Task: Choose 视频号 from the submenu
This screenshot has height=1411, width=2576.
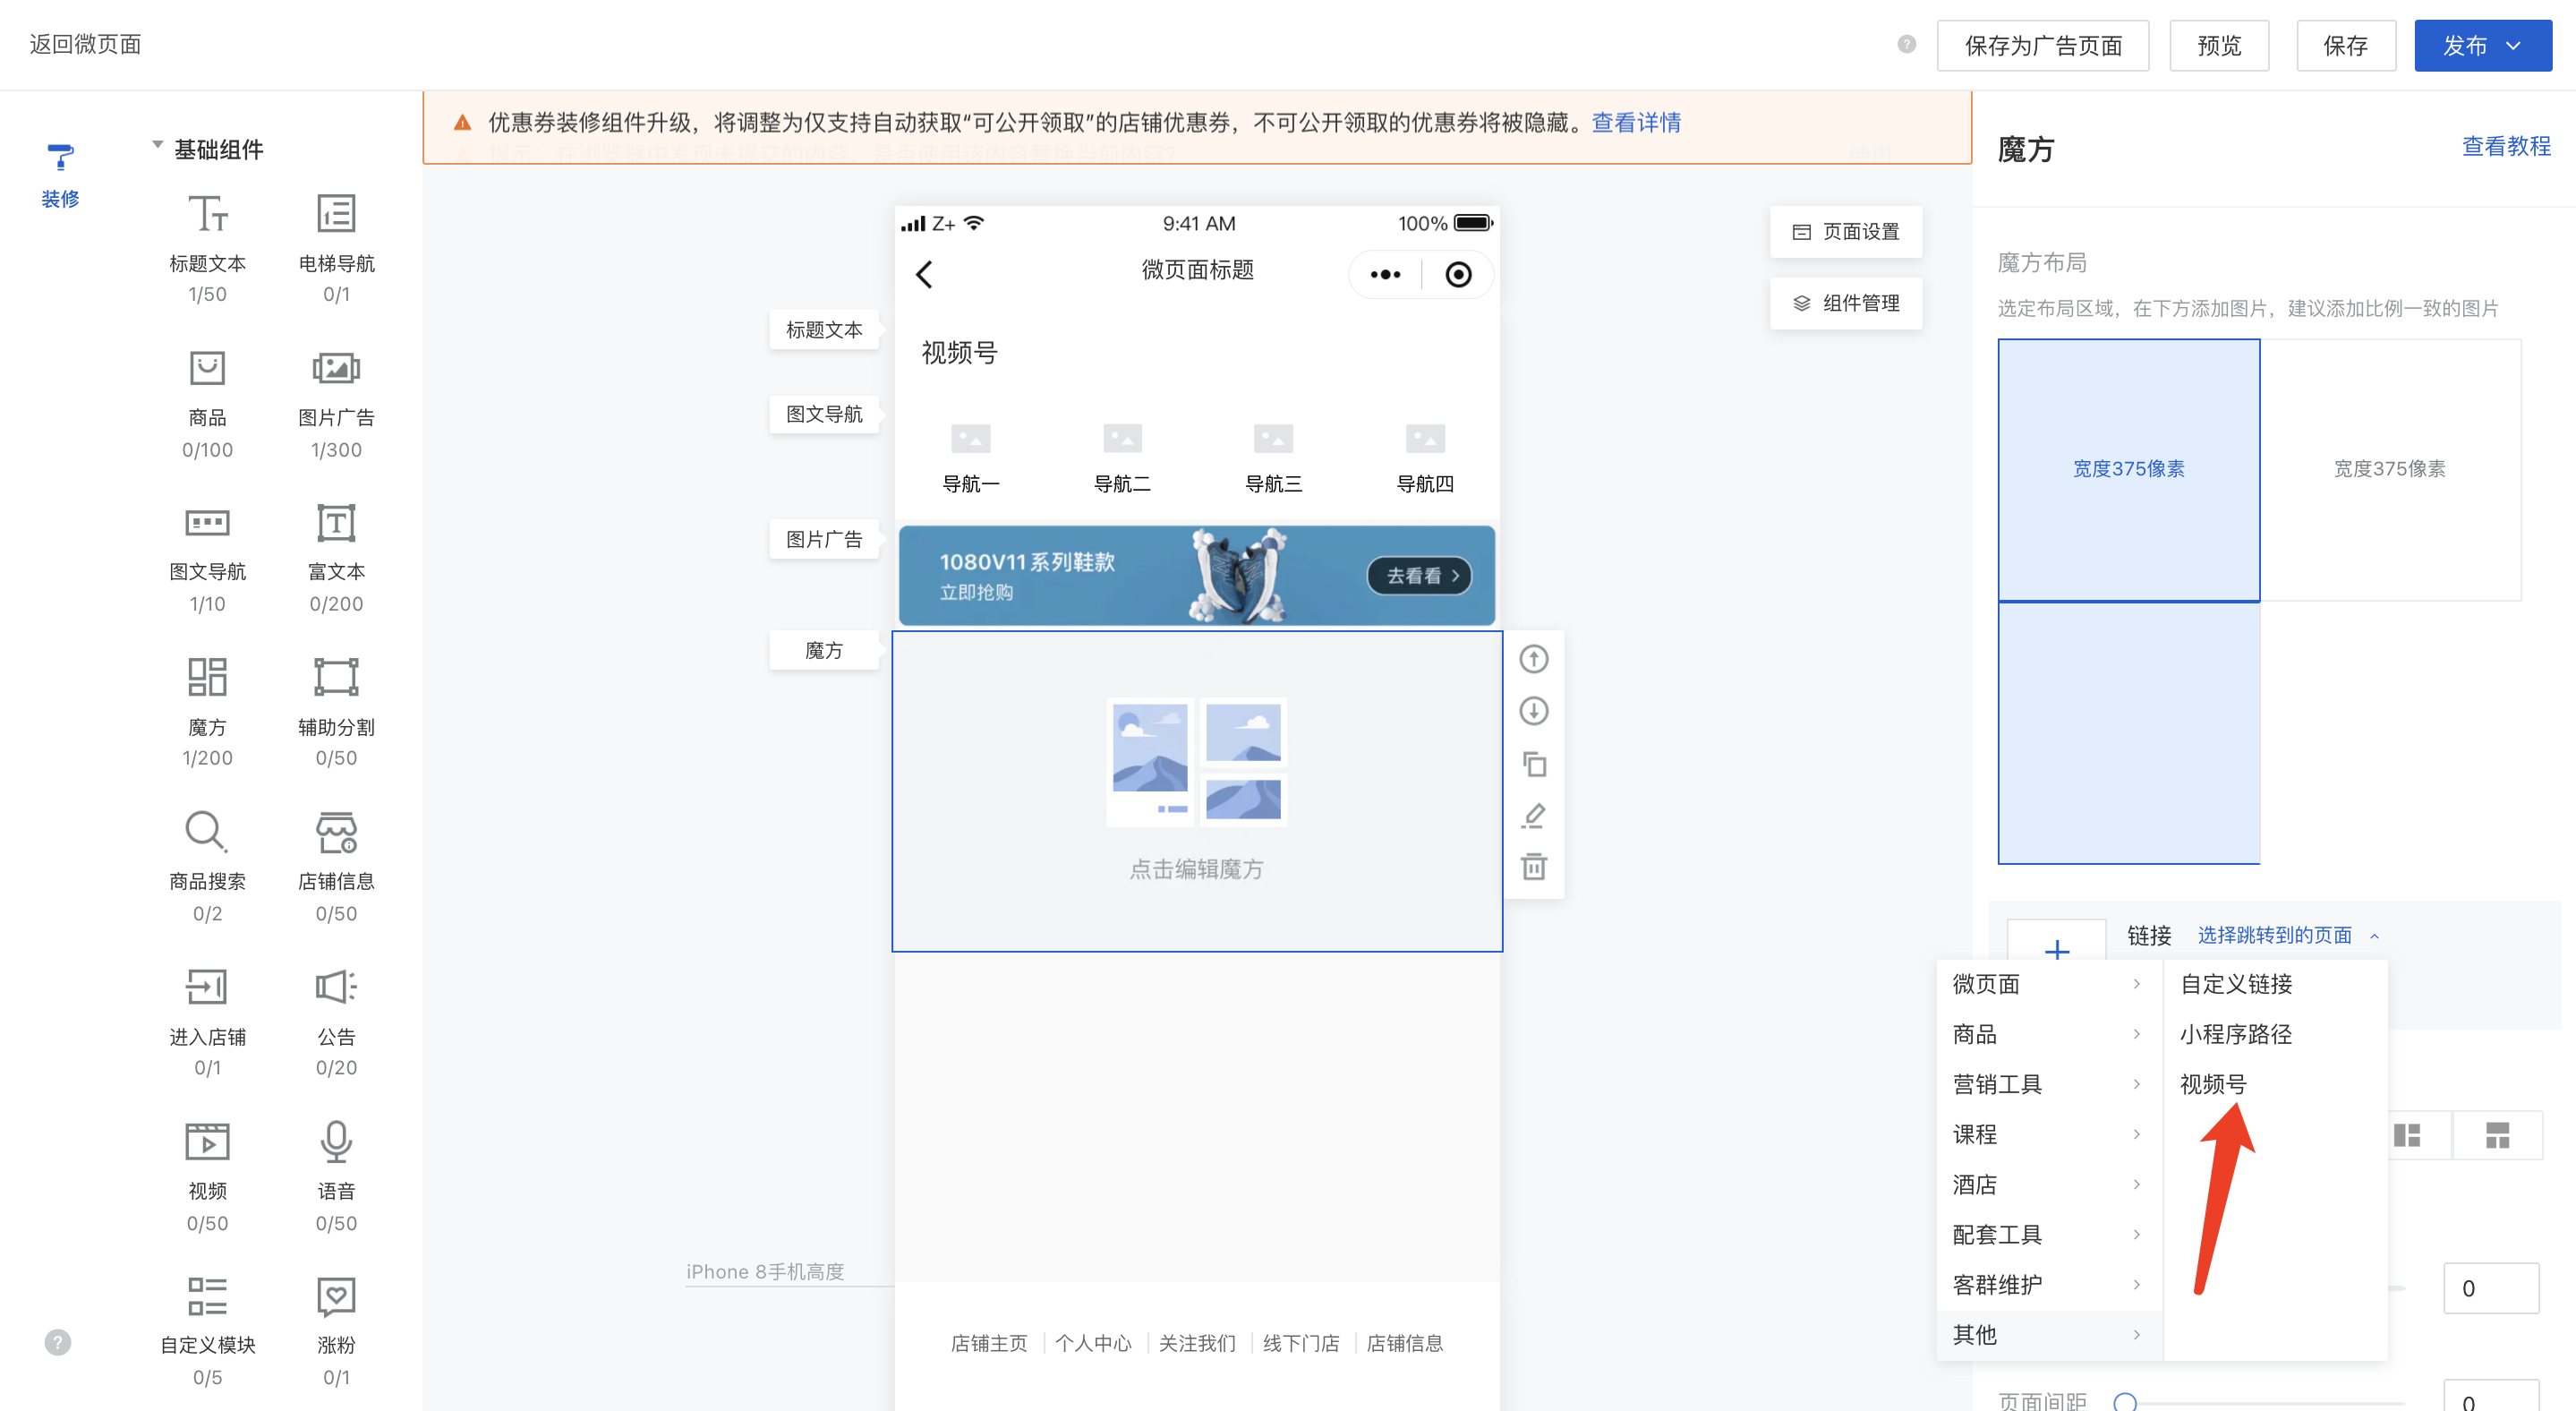Action: point(2213,1084)
